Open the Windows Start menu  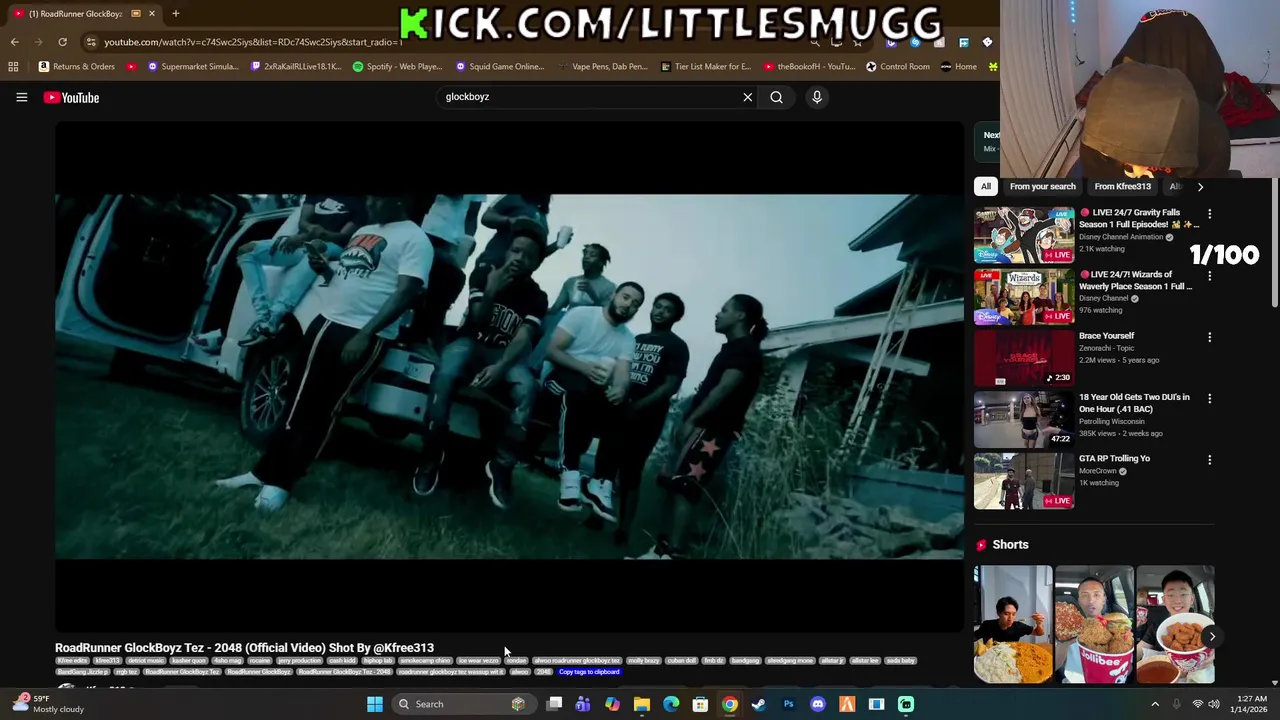click(374, 704)
